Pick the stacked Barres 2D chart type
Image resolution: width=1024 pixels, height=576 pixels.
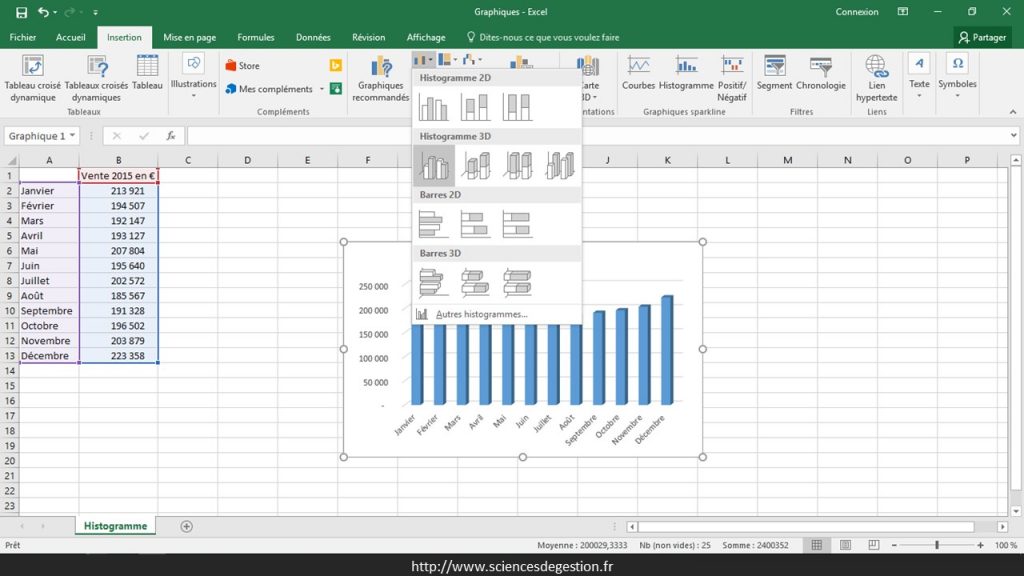[x=474, y=222]
